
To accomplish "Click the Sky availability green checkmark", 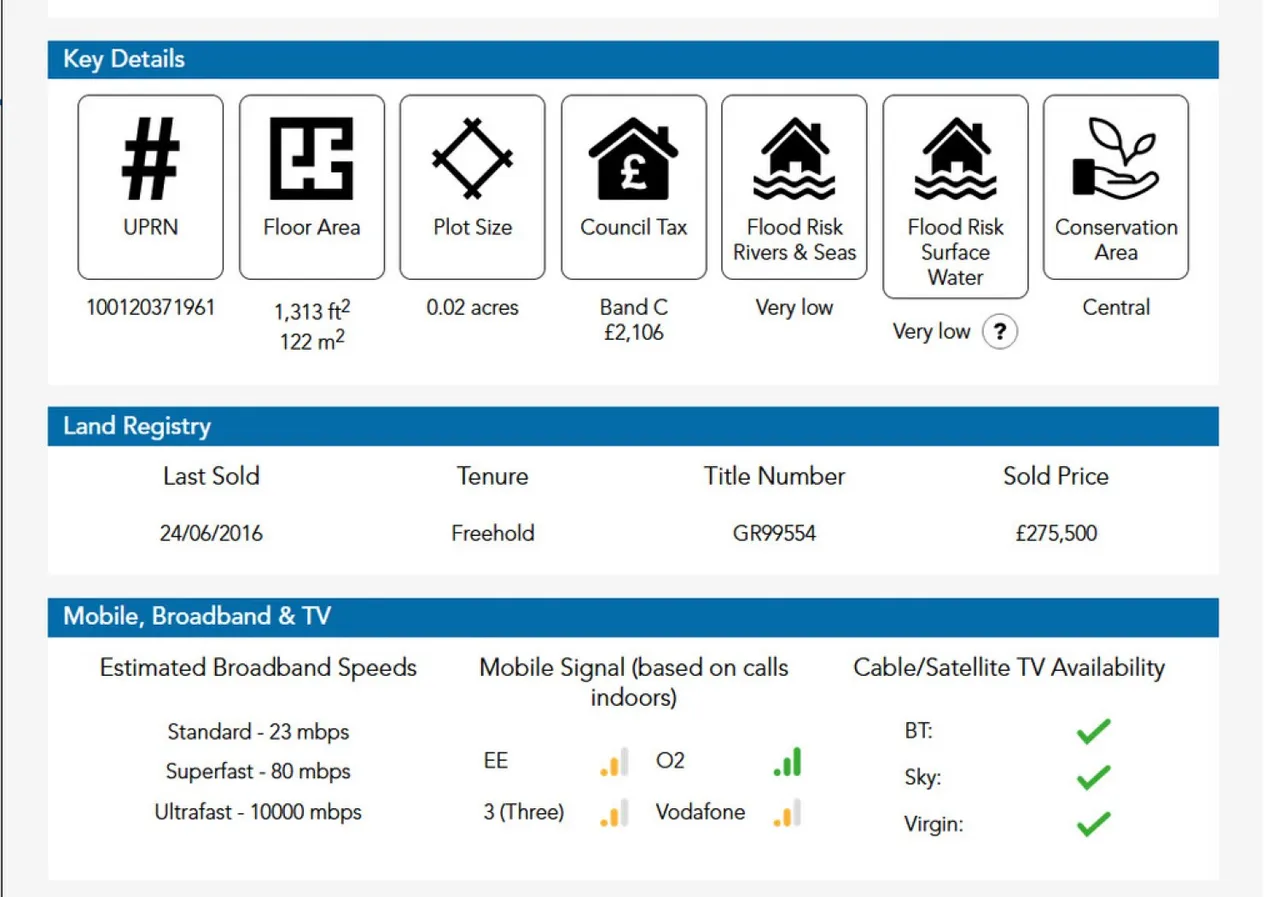I will coord(1094,778).
